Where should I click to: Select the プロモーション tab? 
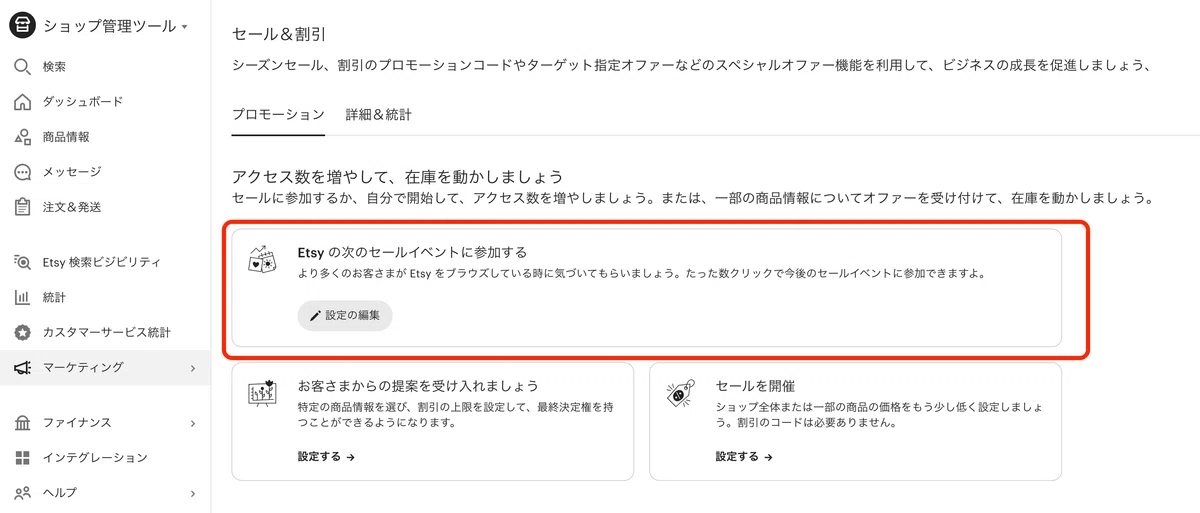[279, 115]
